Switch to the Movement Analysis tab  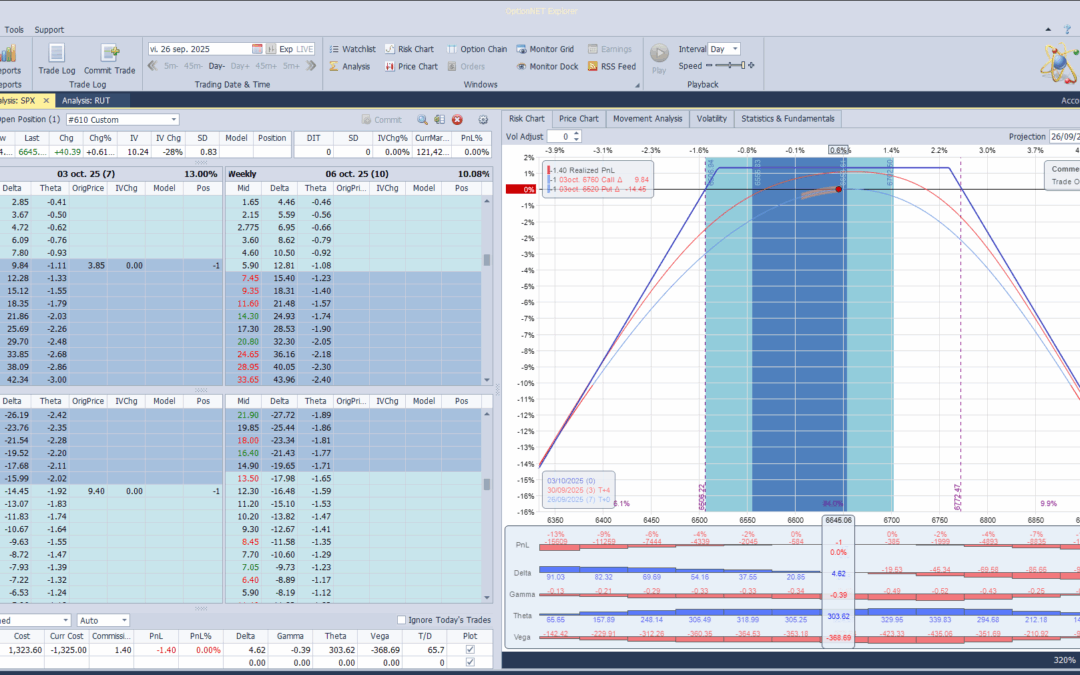coord(647,118)
